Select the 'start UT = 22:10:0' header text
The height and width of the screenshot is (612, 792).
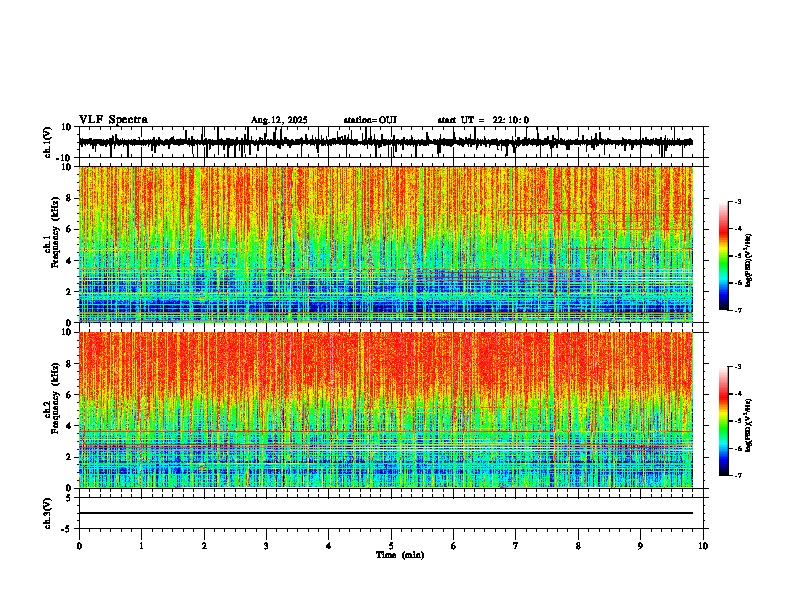483,120
